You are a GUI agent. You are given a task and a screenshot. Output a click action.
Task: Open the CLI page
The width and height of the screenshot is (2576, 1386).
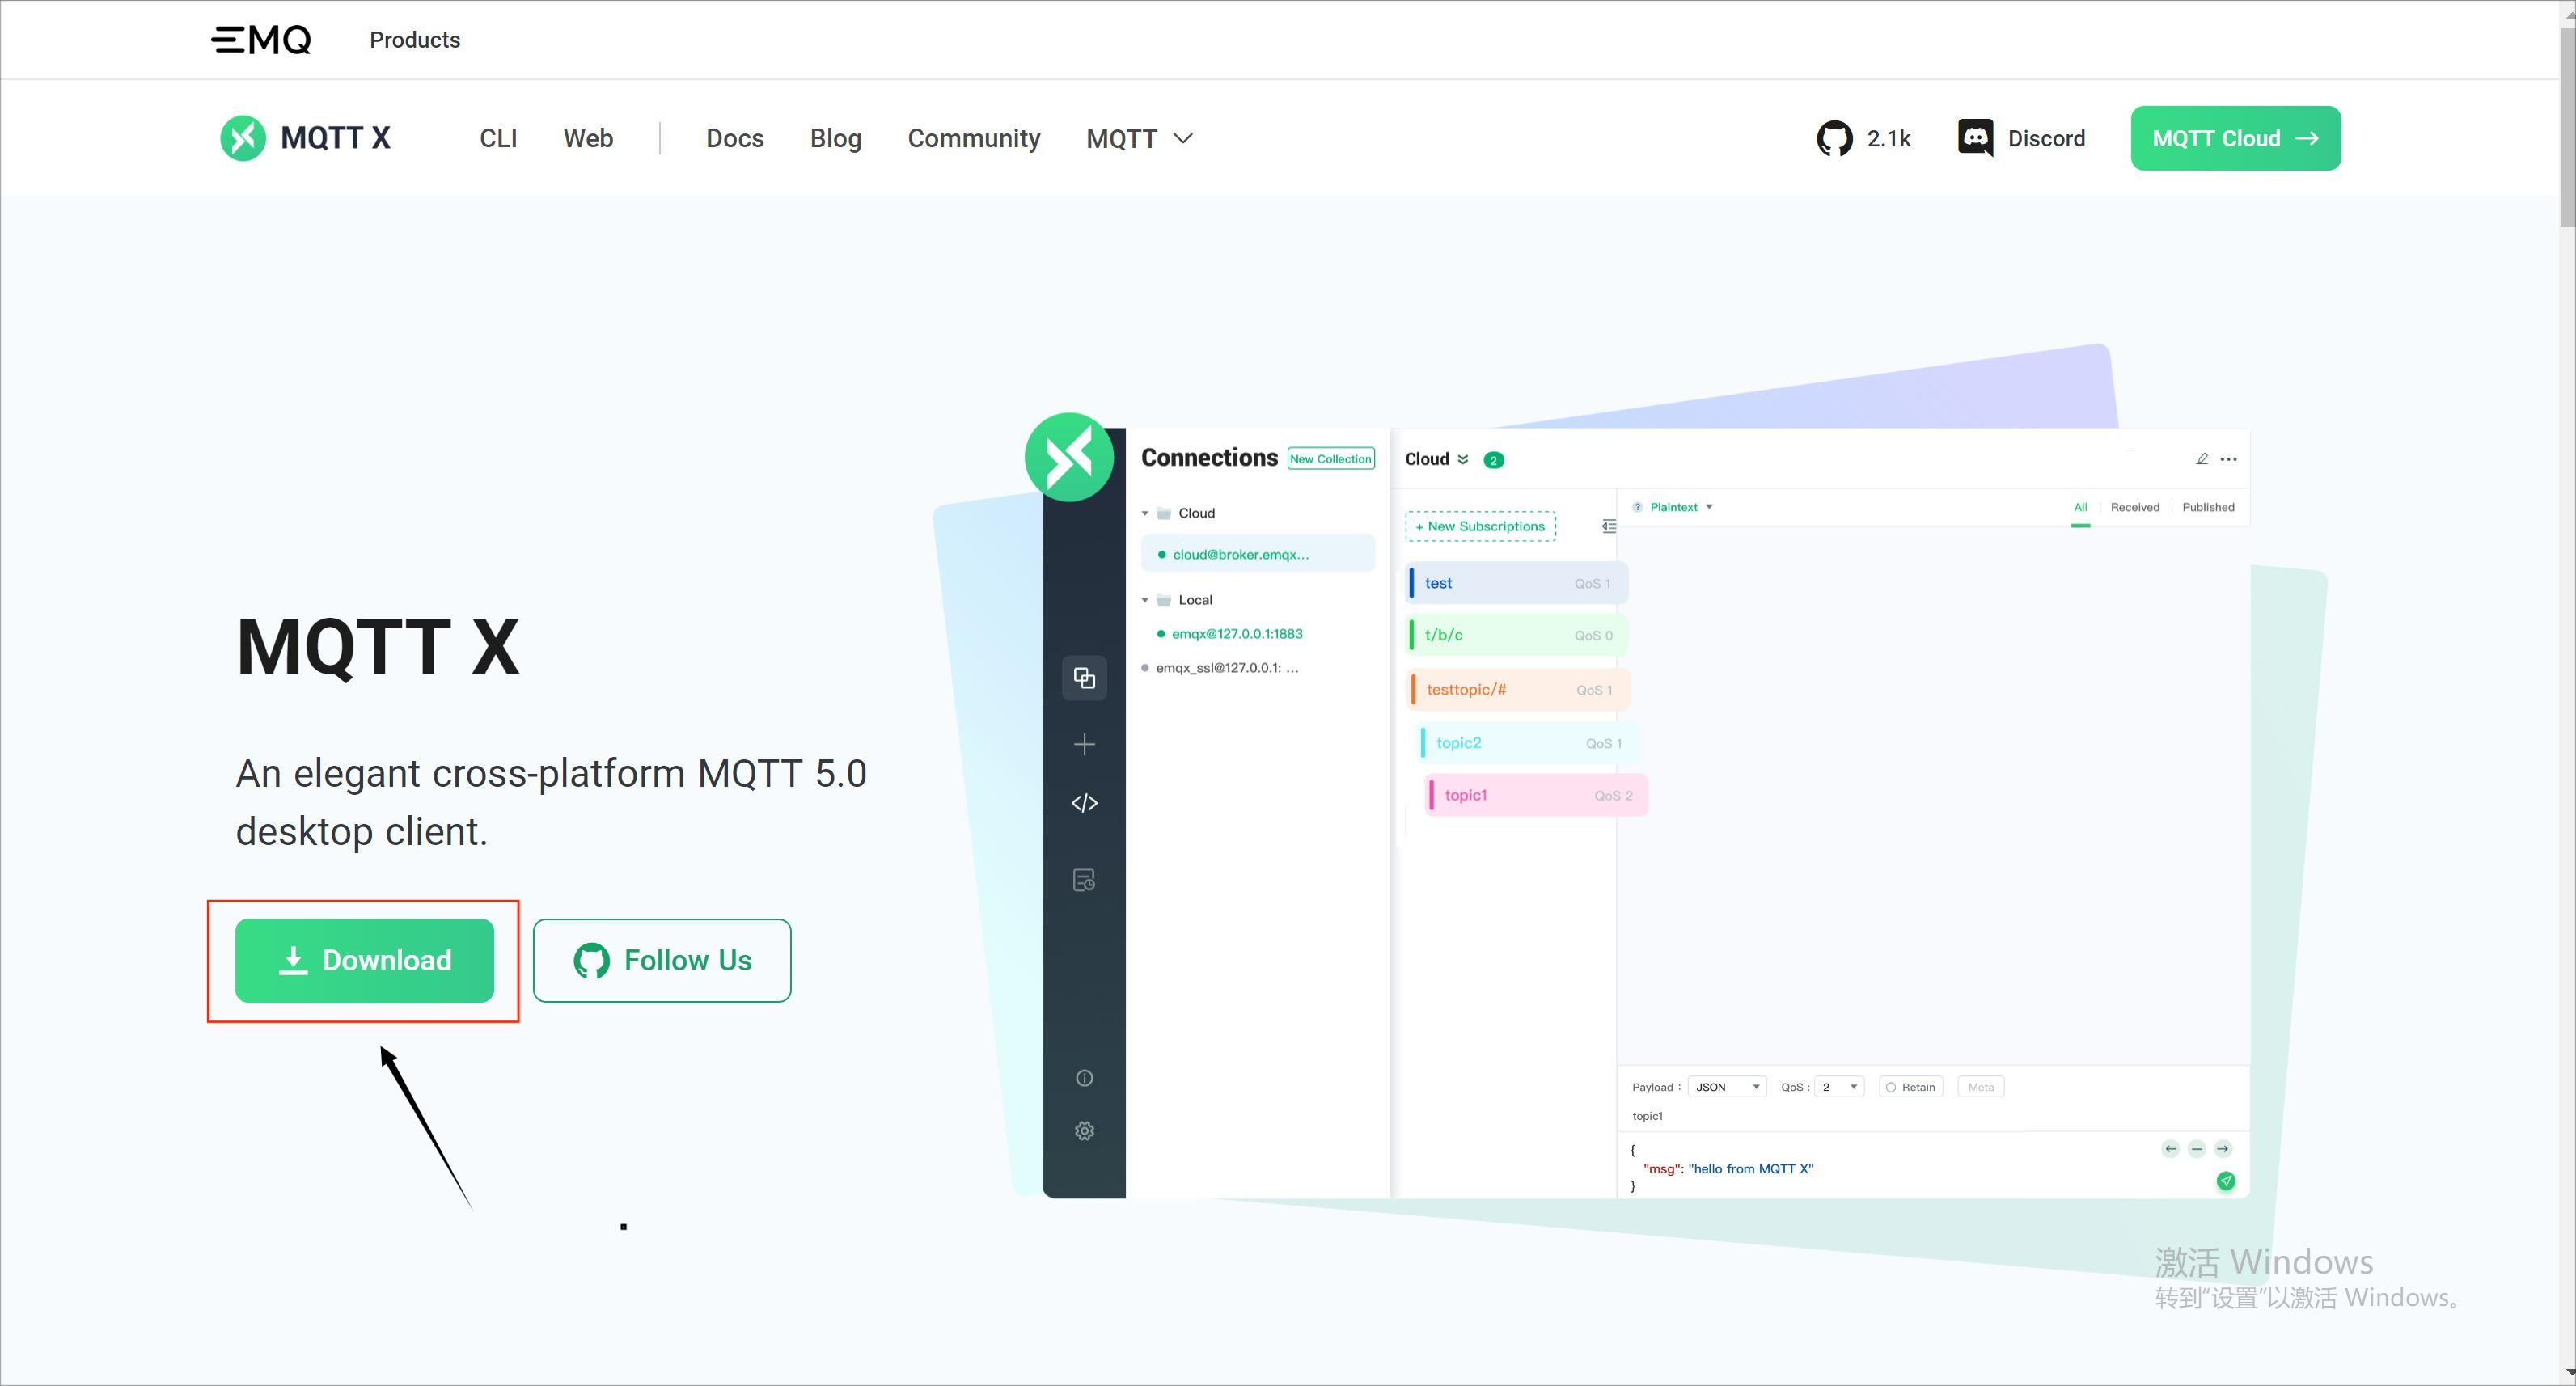point(498,138)
